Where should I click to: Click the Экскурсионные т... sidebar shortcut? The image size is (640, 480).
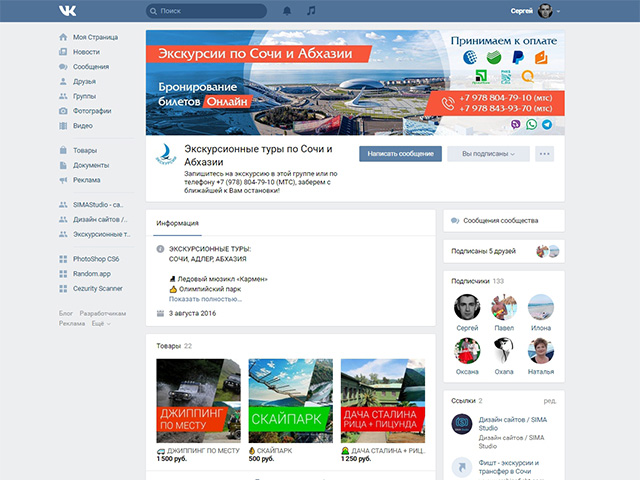pos(102,234)
